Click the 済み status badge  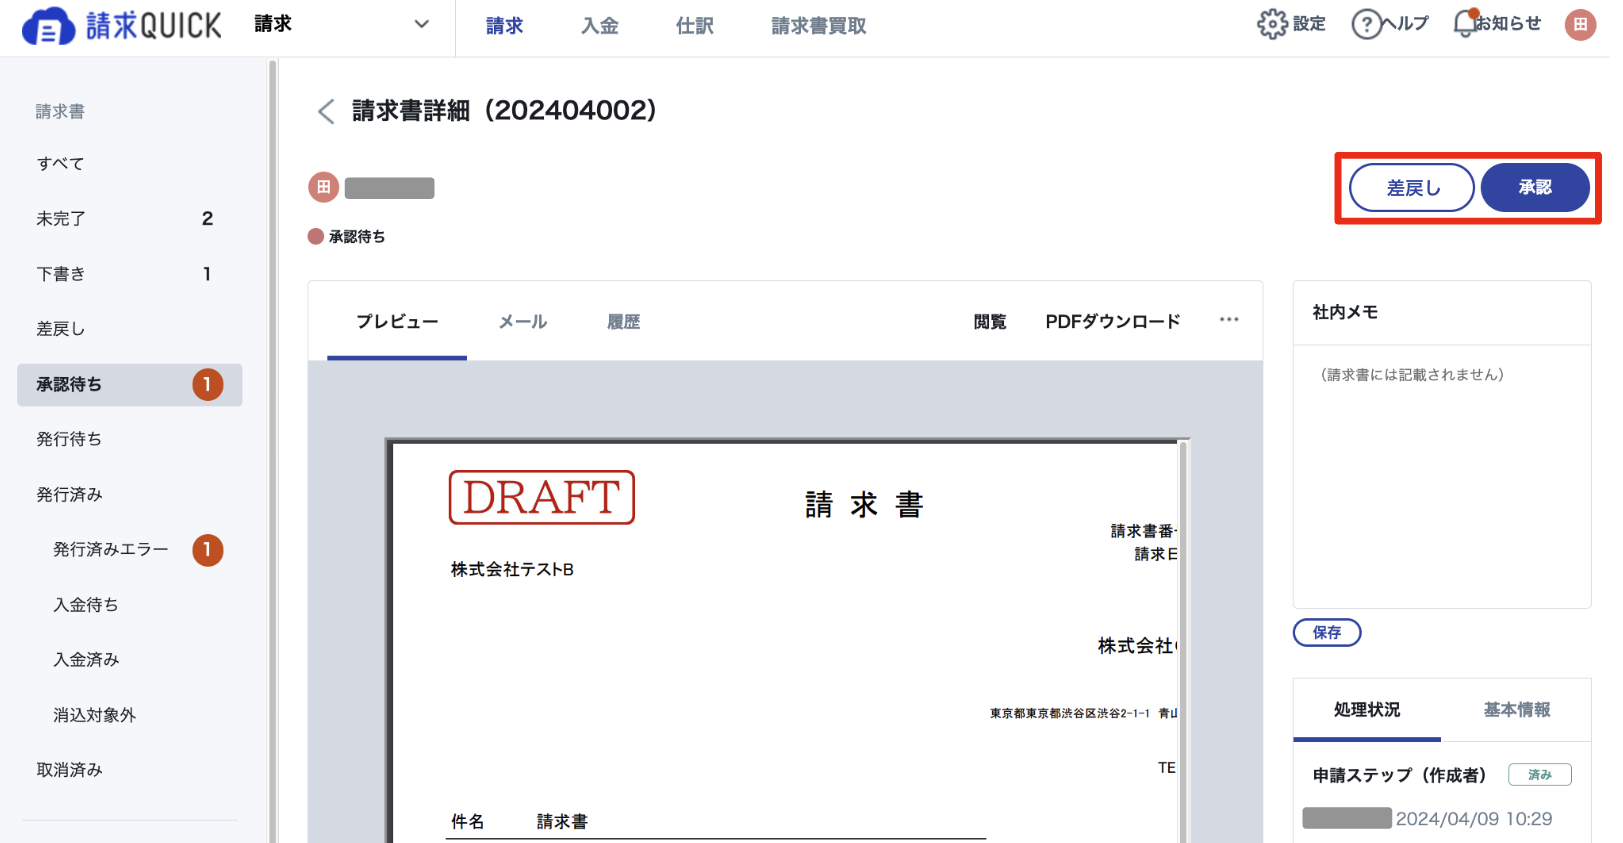point(1540,775)
